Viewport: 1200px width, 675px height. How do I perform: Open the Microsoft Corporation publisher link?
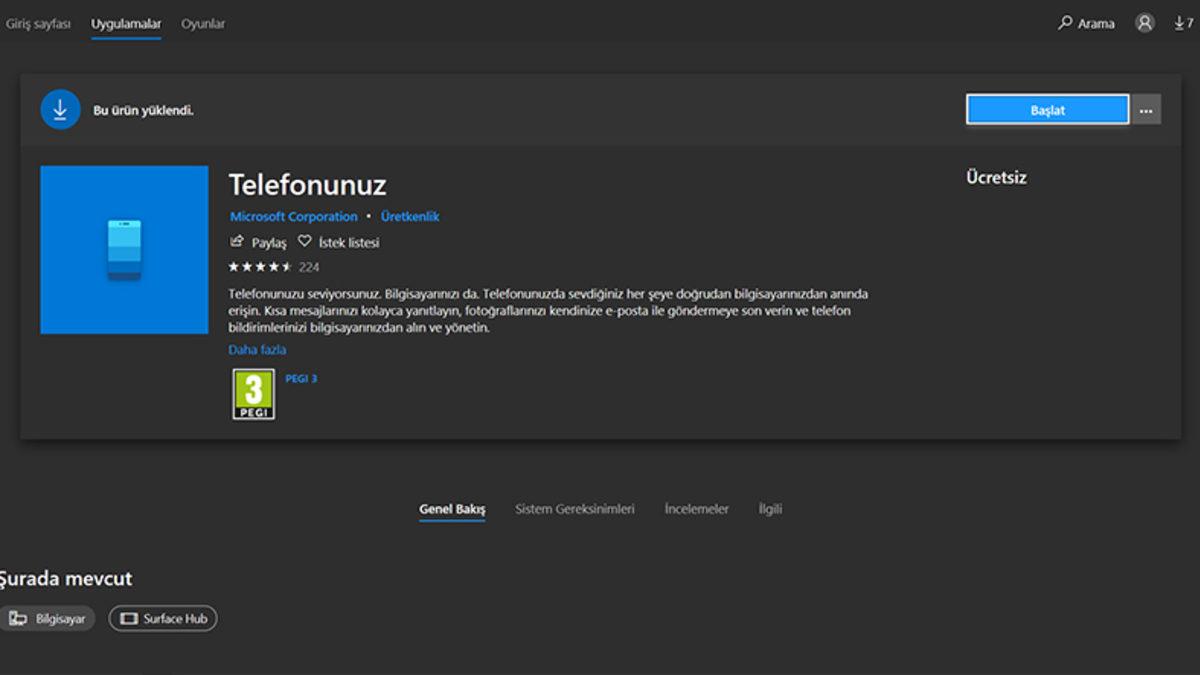point(292,216)
